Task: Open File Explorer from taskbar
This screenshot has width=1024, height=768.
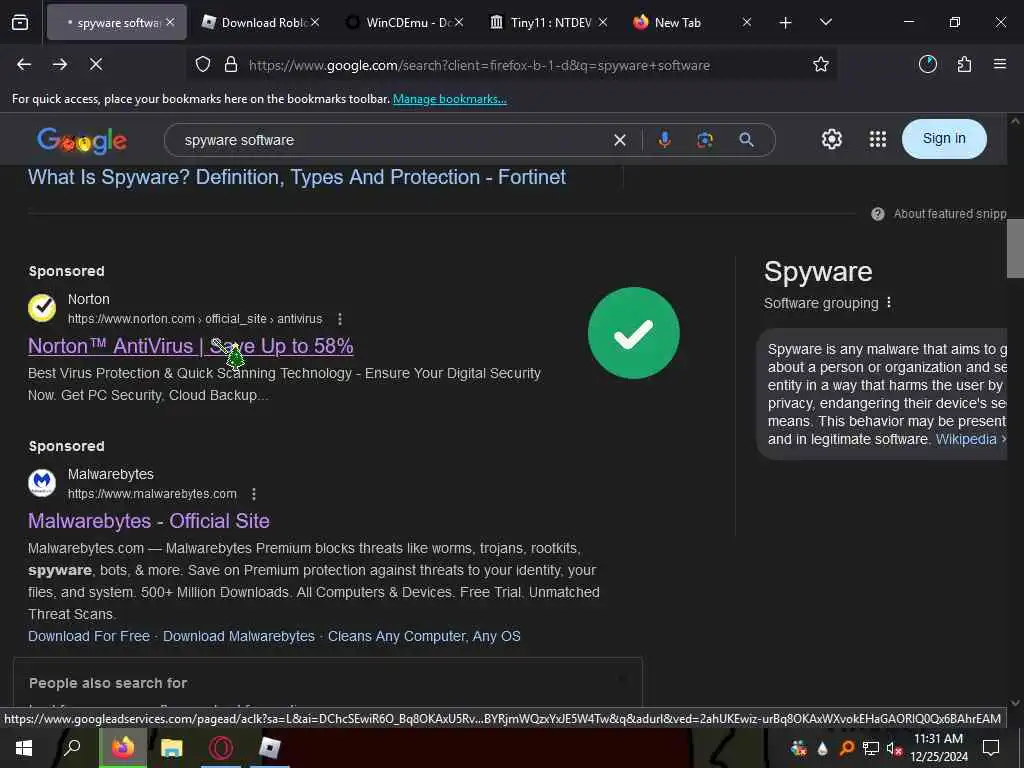Action: [171, 748]
